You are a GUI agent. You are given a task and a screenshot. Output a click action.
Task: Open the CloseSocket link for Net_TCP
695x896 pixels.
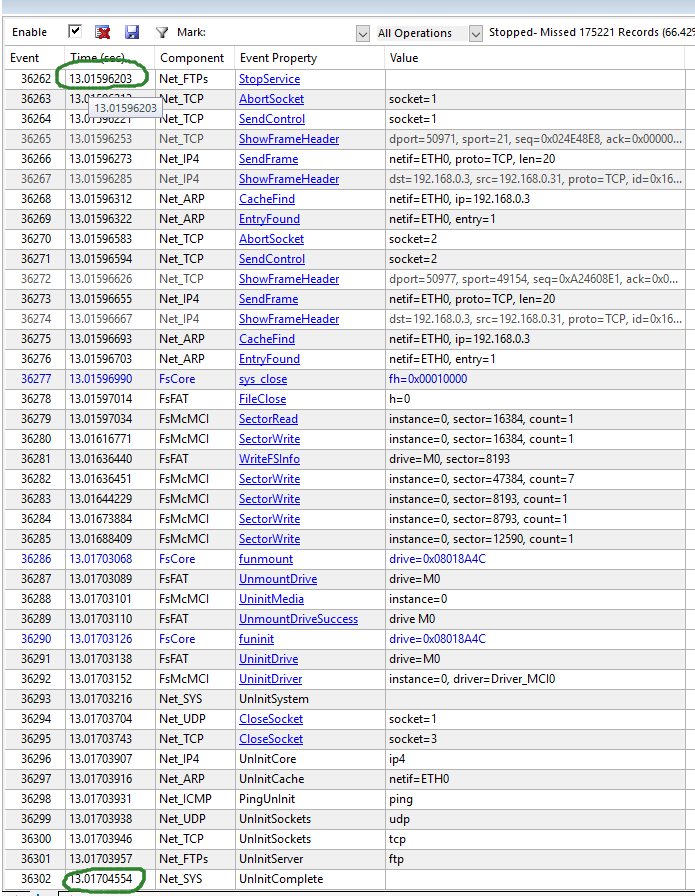(271, 739)
